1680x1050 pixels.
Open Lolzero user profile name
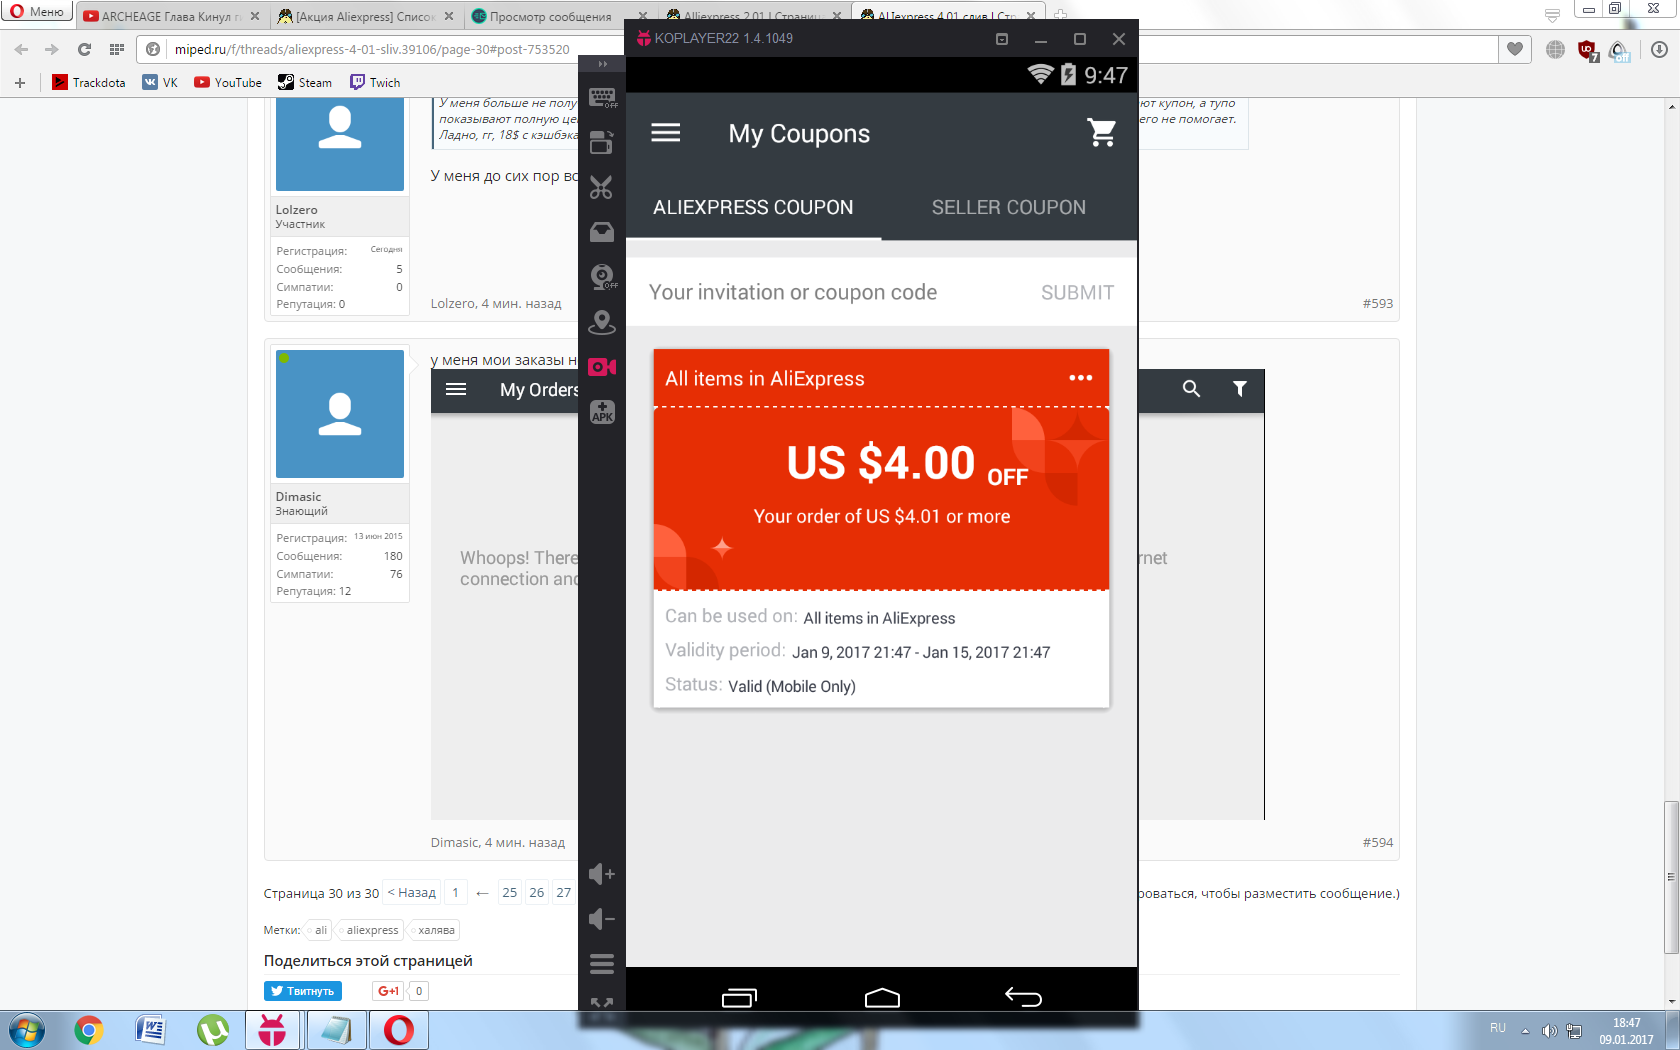tap(297, 210)
